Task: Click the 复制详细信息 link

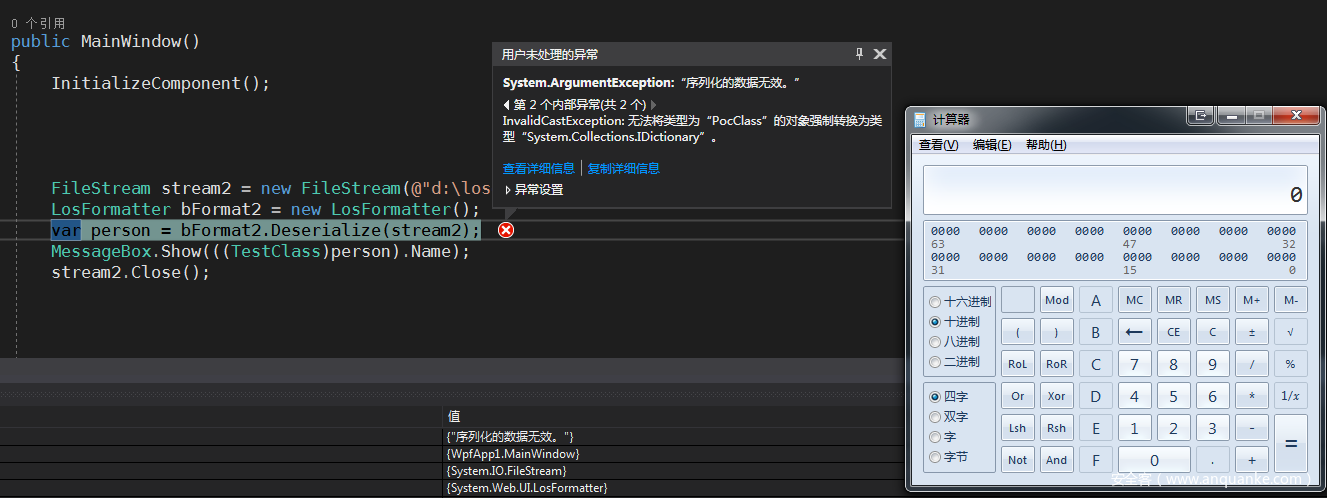Action: pyautogui.click(x=624, y=168)
